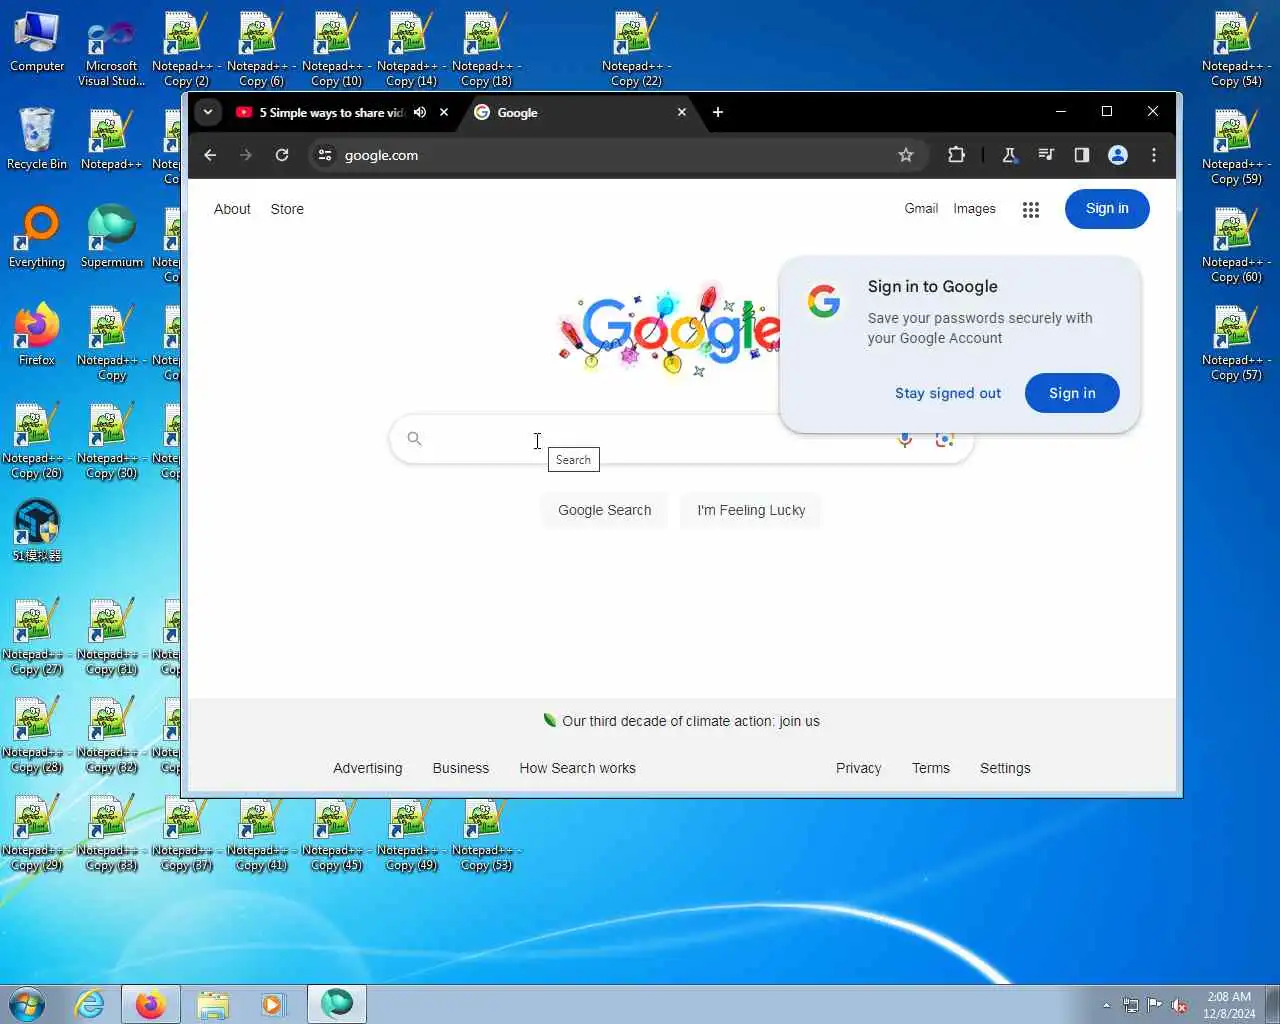The image size is (1280, 1024).
Task: Choose Stay signed out
Action: 948,393
